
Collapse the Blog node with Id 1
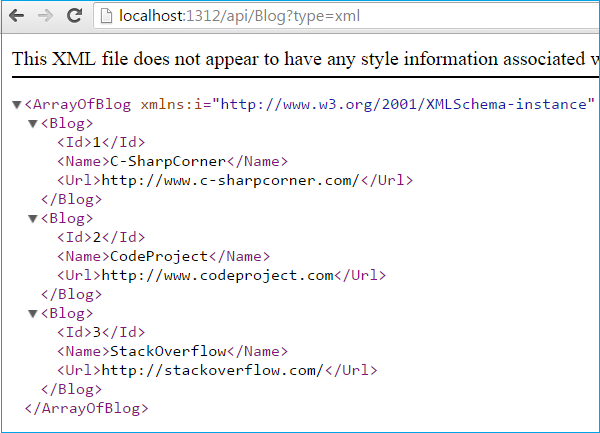(x=33, y=124)
